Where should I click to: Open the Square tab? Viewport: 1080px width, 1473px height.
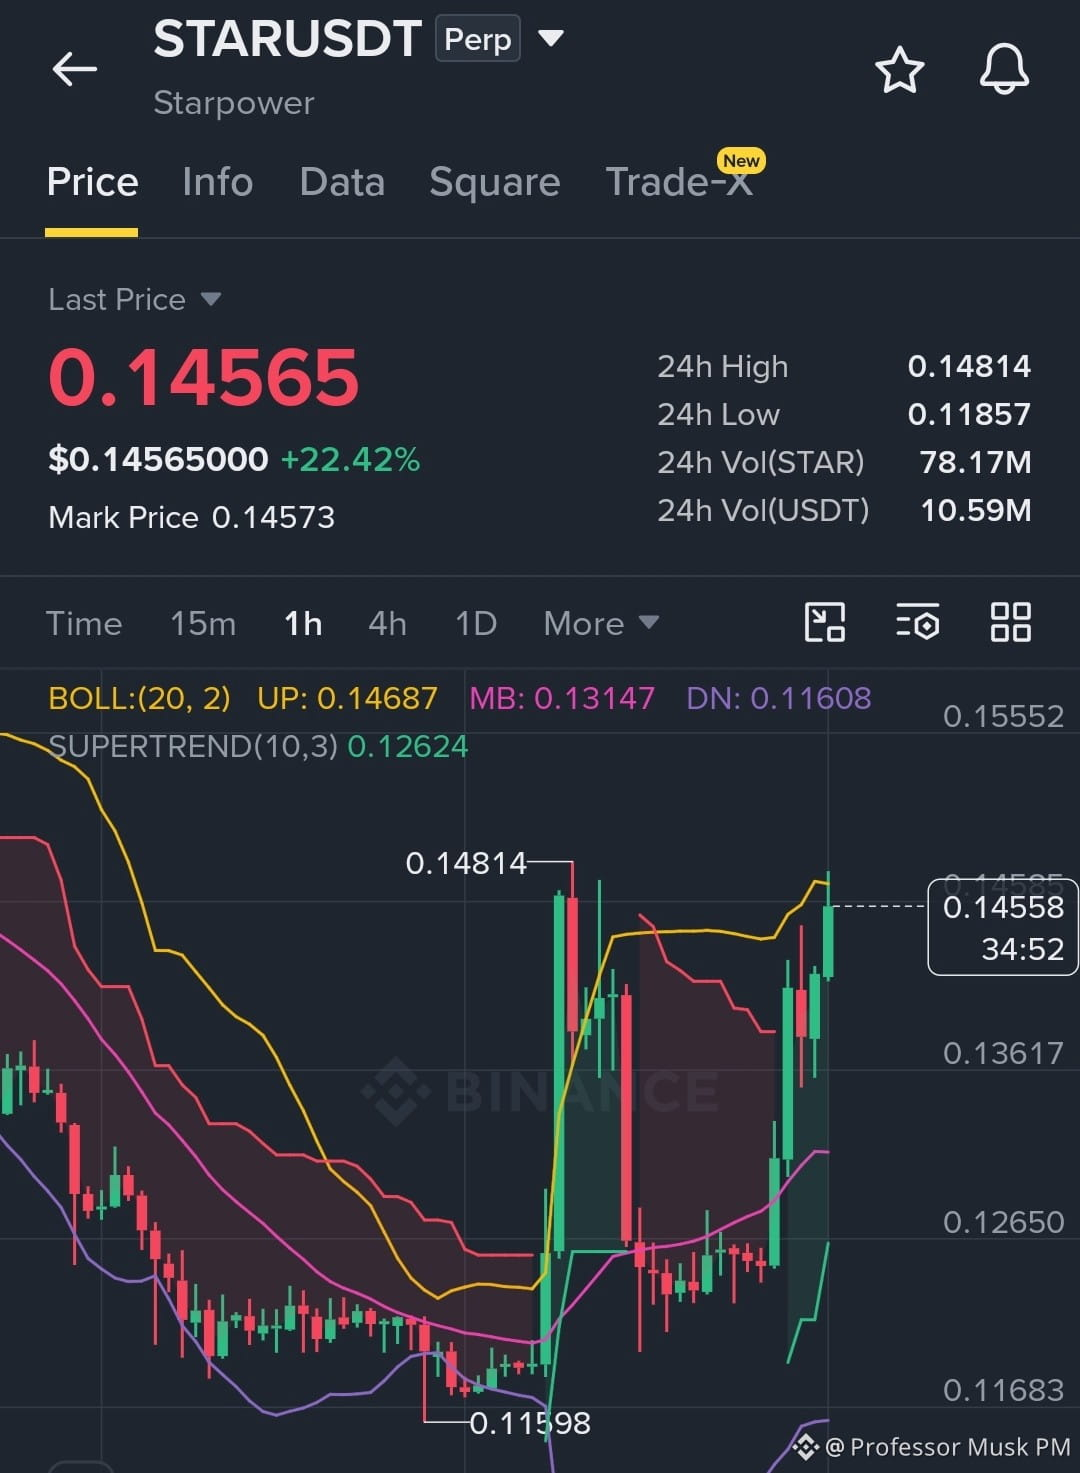[494, 182]
